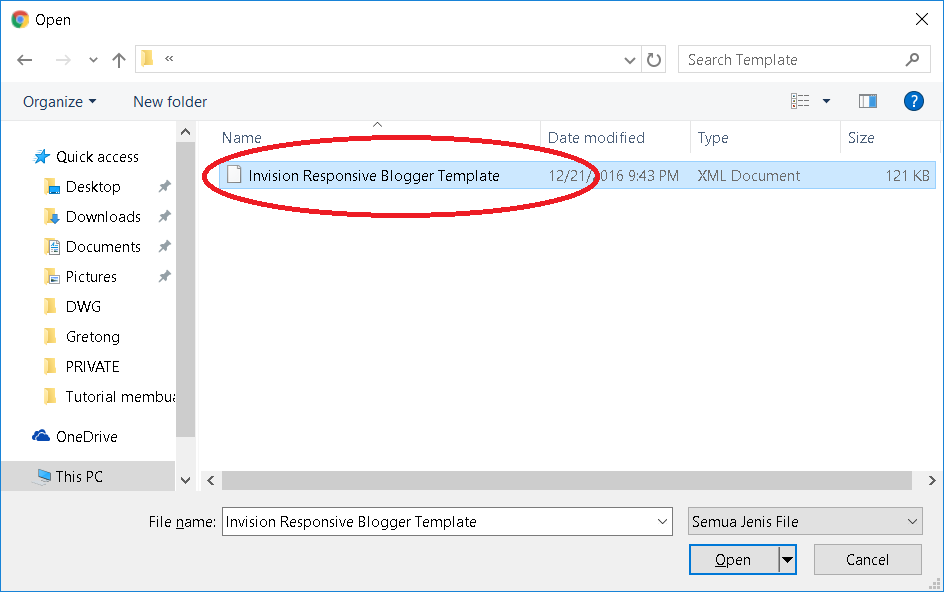Viewport: 944px width, 598px height.
Task: Sort by Type column header
Action: click(x=713, y=138)
